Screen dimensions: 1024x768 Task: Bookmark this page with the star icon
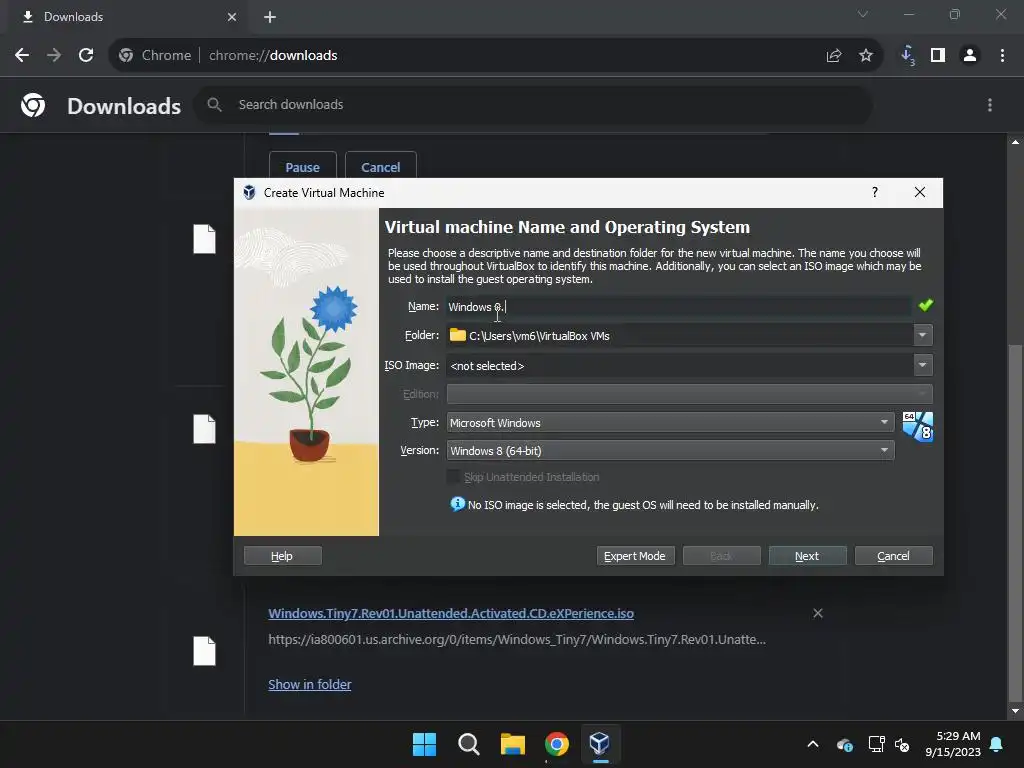pyautogui.click(x=866, y=56)
